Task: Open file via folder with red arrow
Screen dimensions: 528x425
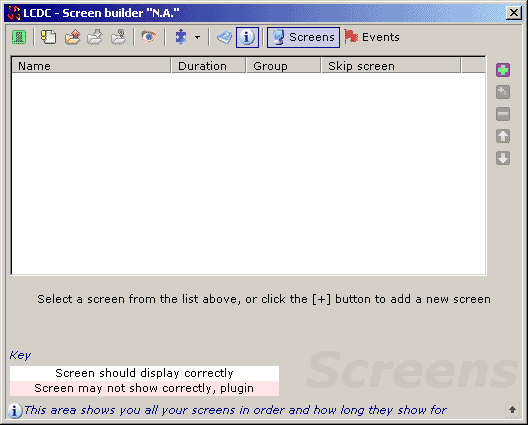Action: [x=72, y=37]
